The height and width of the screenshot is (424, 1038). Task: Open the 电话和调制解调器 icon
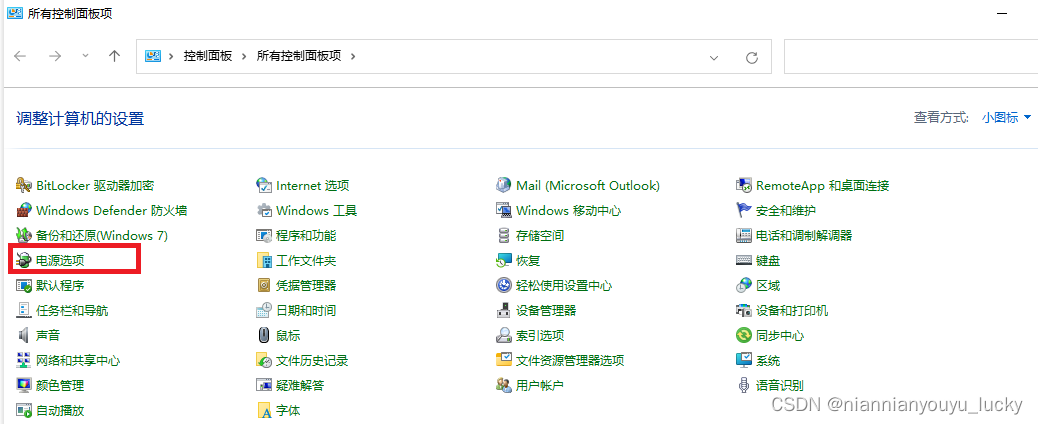click(744, 235)
